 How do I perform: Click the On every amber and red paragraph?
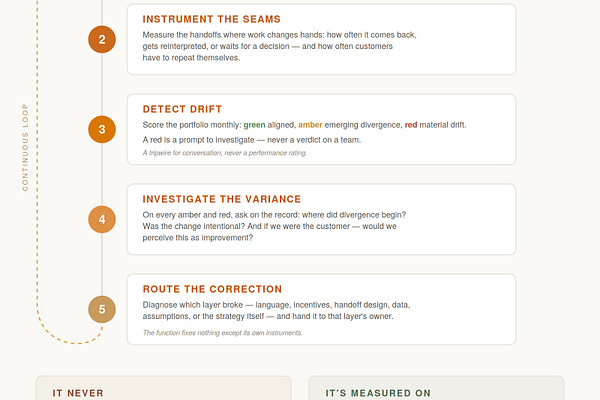tap(274, 226)
